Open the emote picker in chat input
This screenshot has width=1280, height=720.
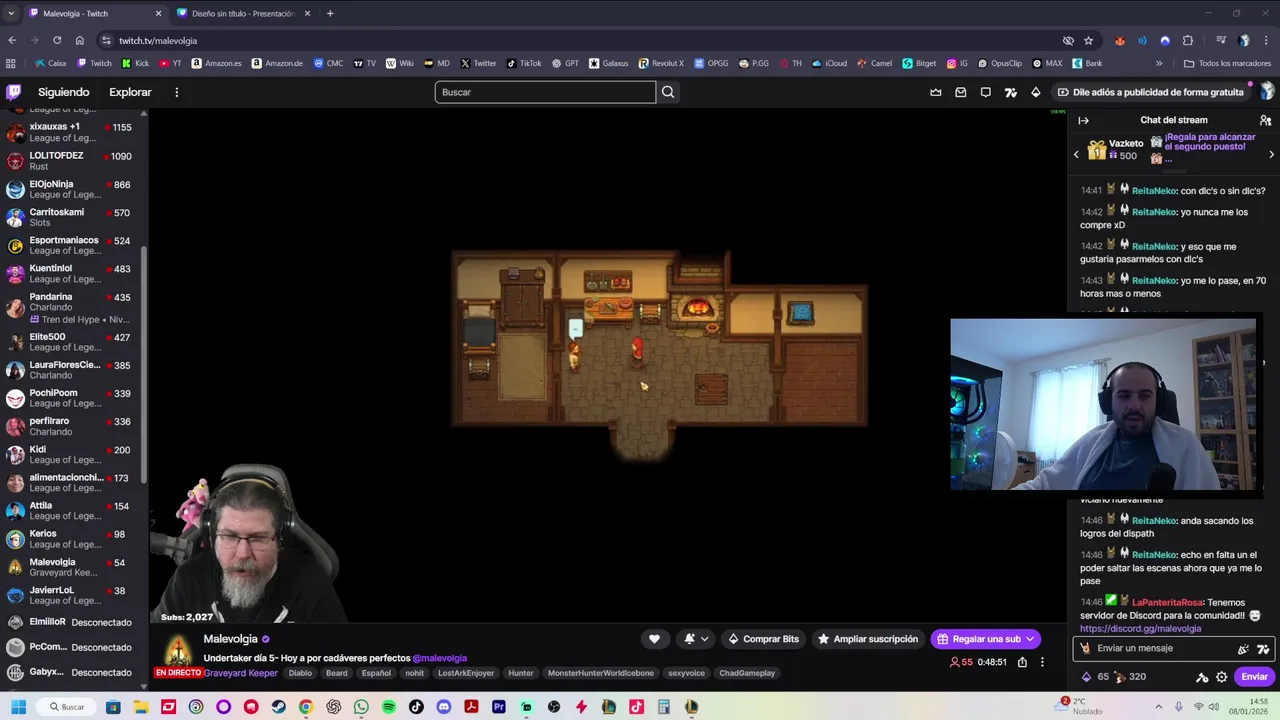pyautogui.click(x=1263, y=649)
